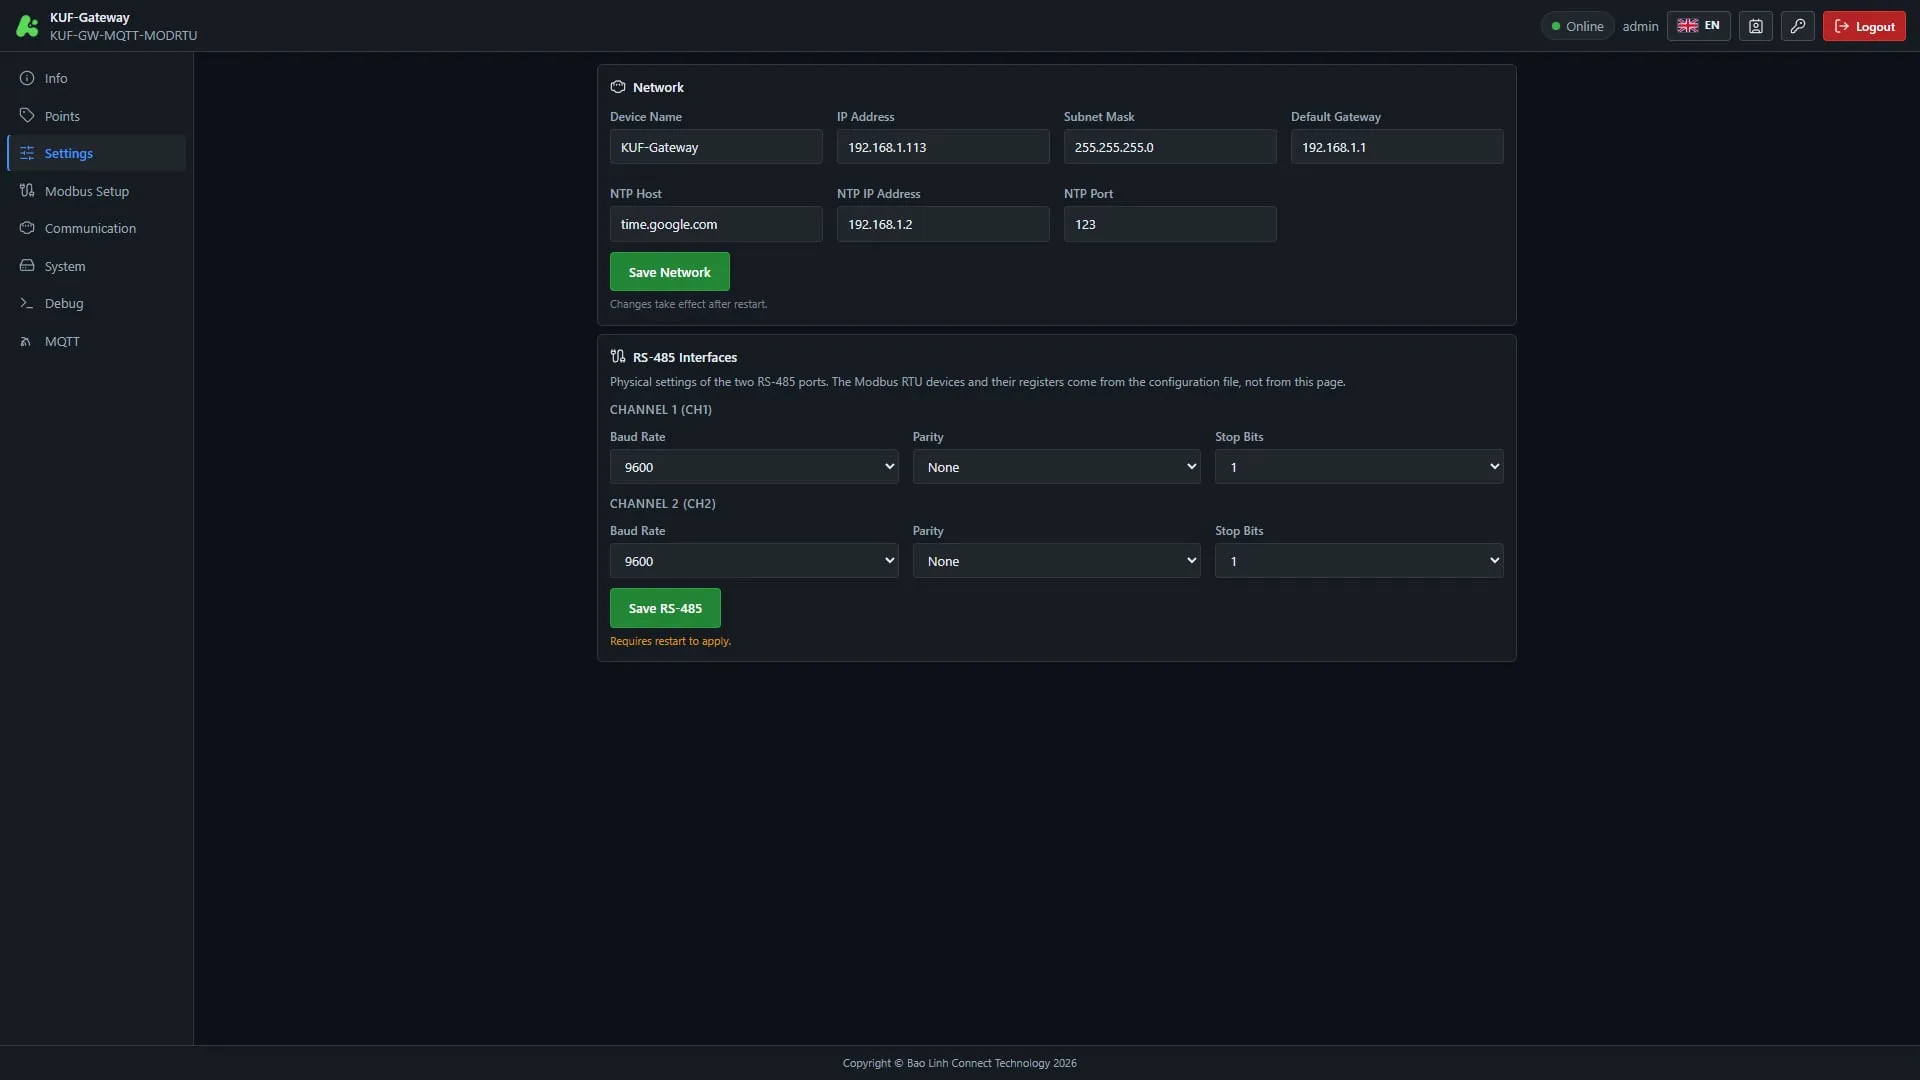
Task: Click the Default Gateway input
Action: pos(1397,147)
